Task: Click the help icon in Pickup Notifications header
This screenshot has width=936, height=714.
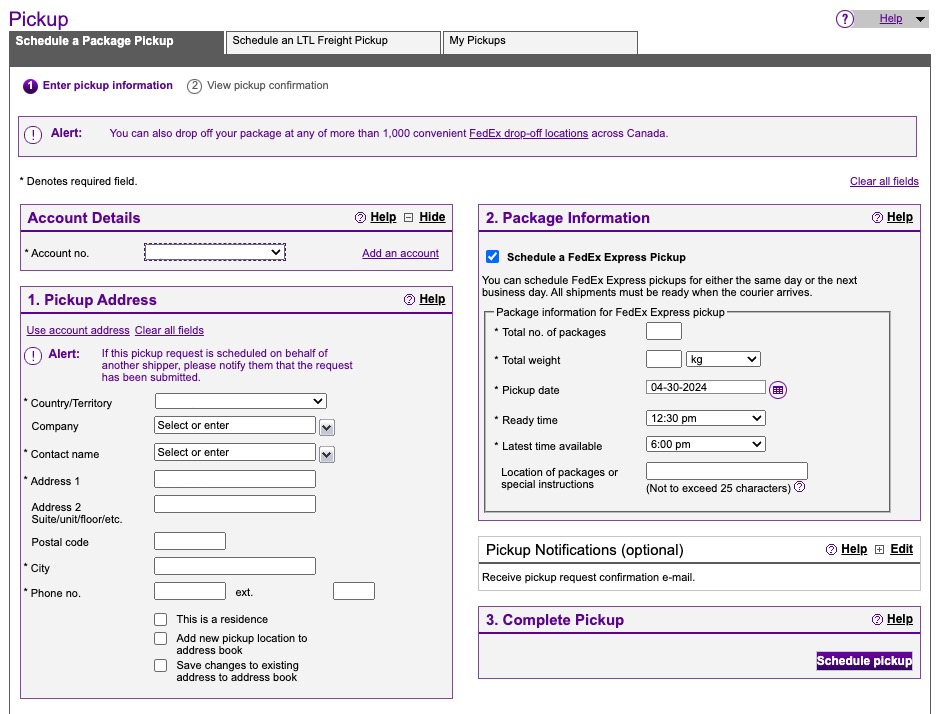Action: click(x=831, y=549)
